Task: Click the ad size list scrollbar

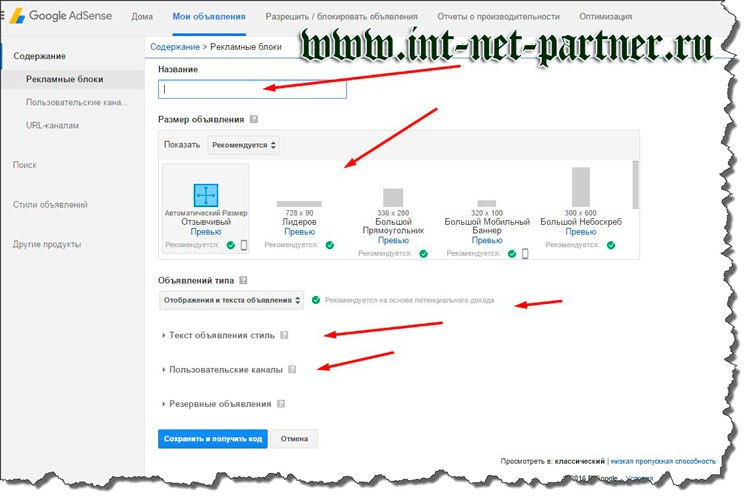Action: (x=635, y=185)
